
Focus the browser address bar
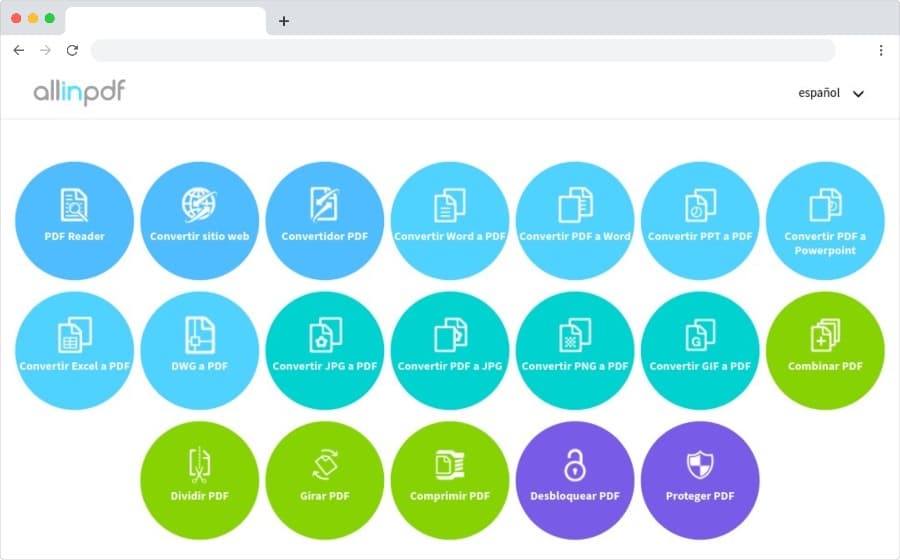tap(463, 50)
